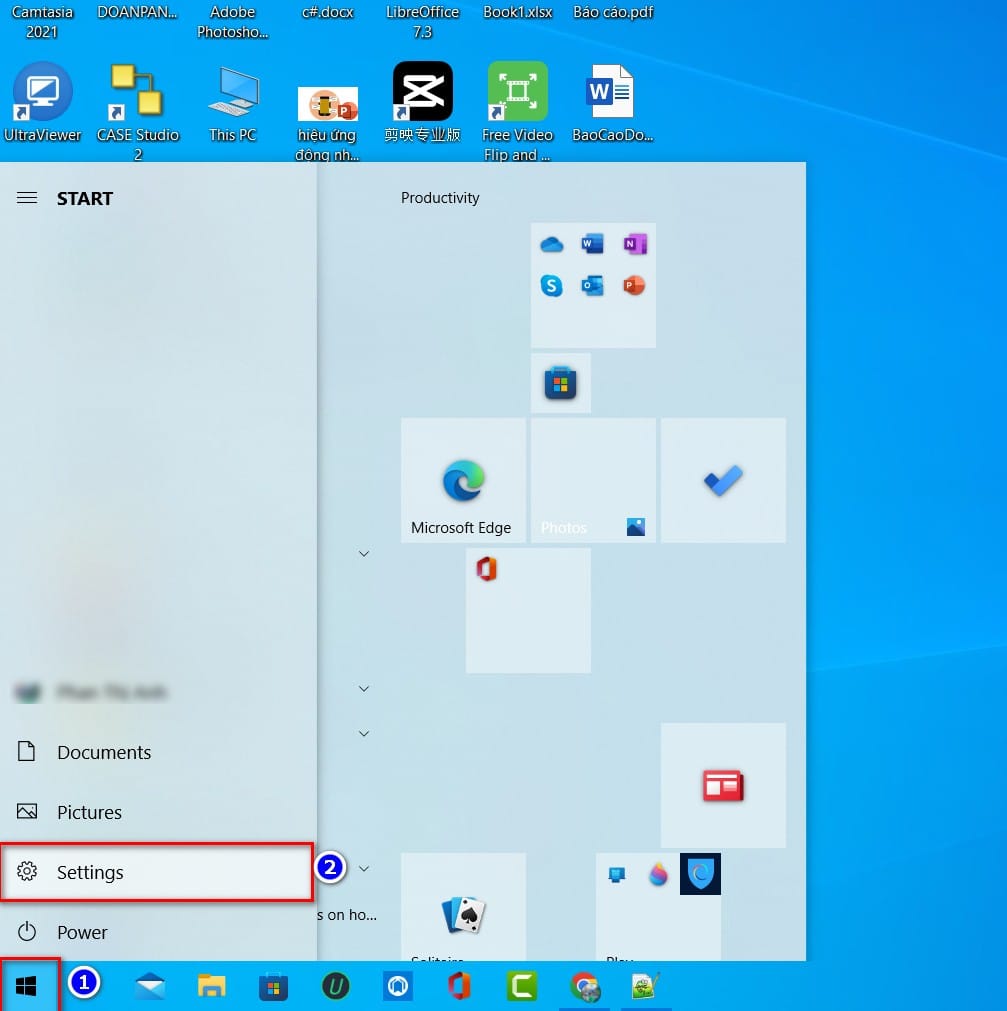1007x1011 pixels.
Task: Open the Microsoft Store tile
Action: [x=560, y=383]
